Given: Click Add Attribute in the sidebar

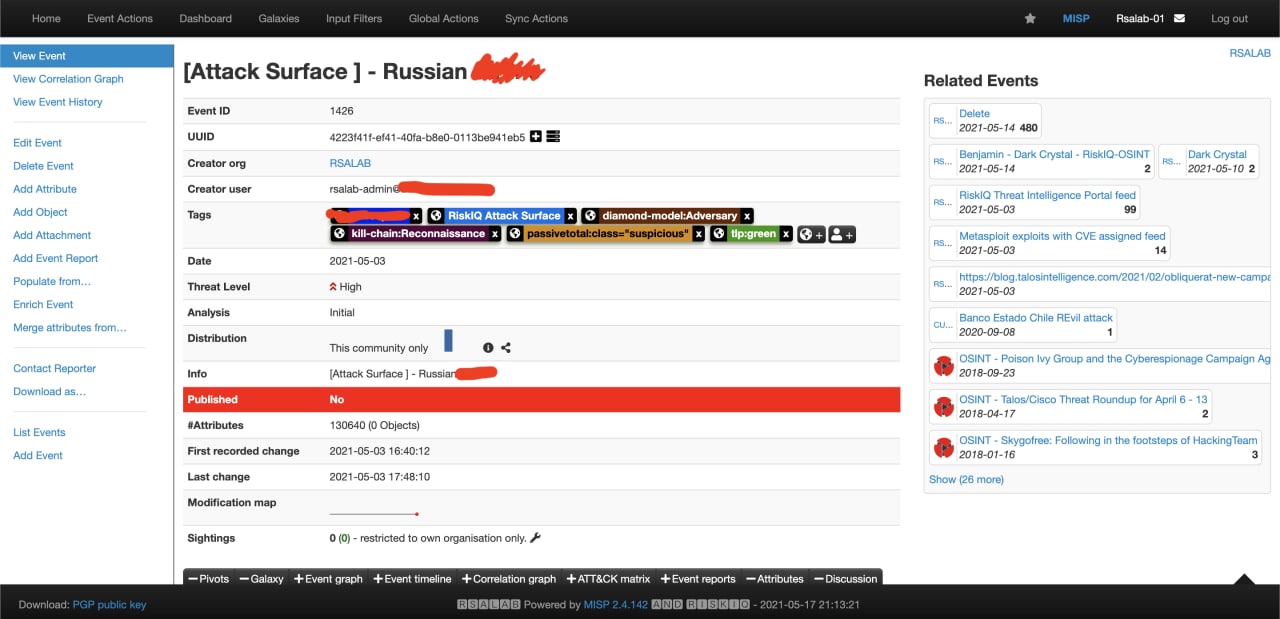Looking at the screenshot, I should point(45,189).
